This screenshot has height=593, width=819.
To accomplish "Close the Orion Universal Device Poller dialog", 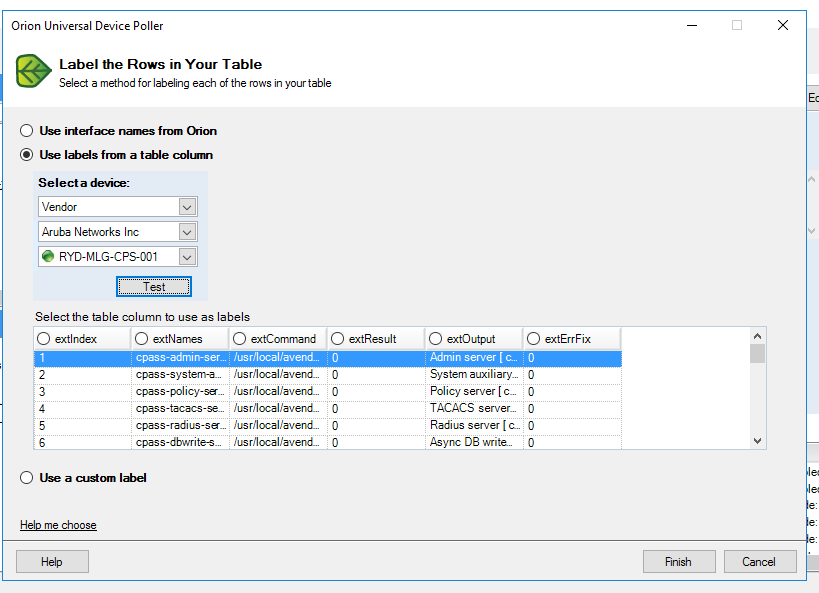I will pos(782,25).
